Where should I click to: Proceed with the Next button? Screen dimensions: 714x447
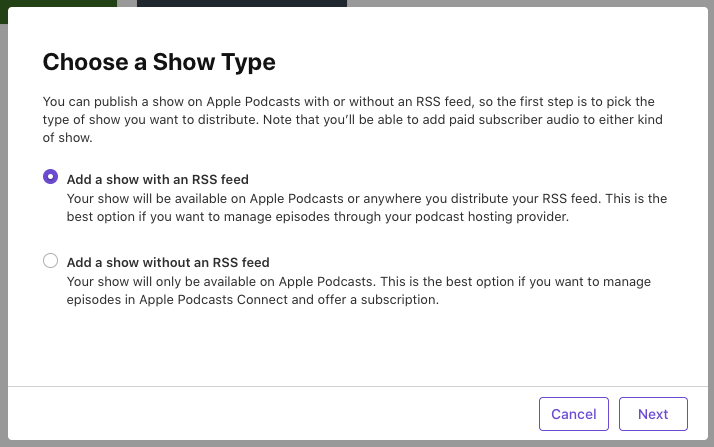pos(653,414)
